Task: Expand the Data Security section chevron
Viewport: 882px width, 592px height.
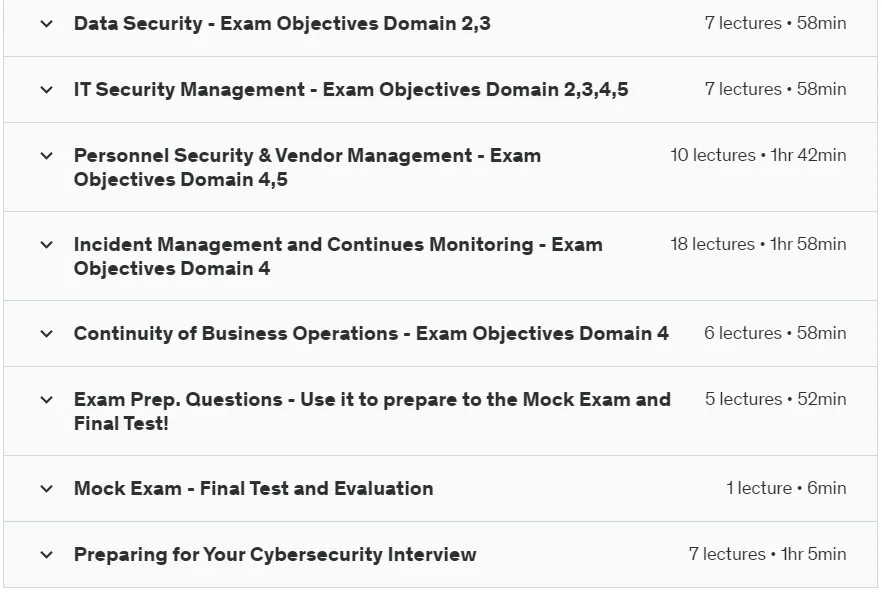Action: coord(47,24)
